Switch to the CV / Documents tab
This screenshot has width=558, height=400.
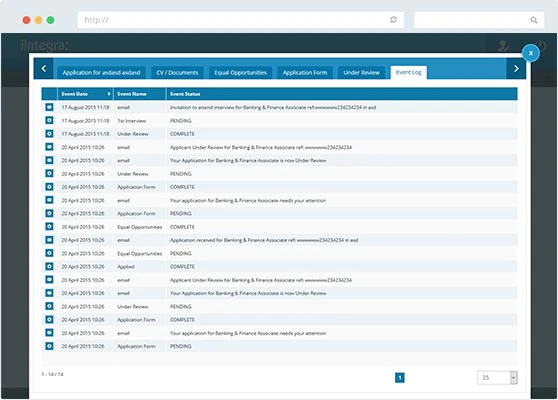point(177,73)
